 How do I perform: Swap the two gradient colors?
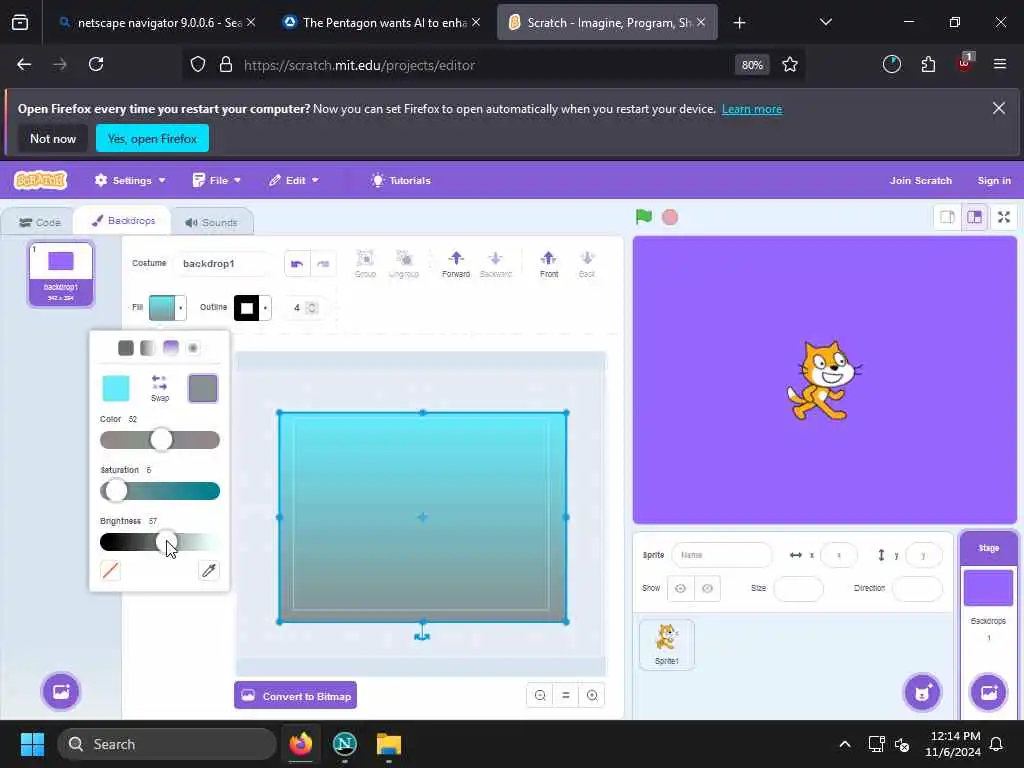(160, 388)
